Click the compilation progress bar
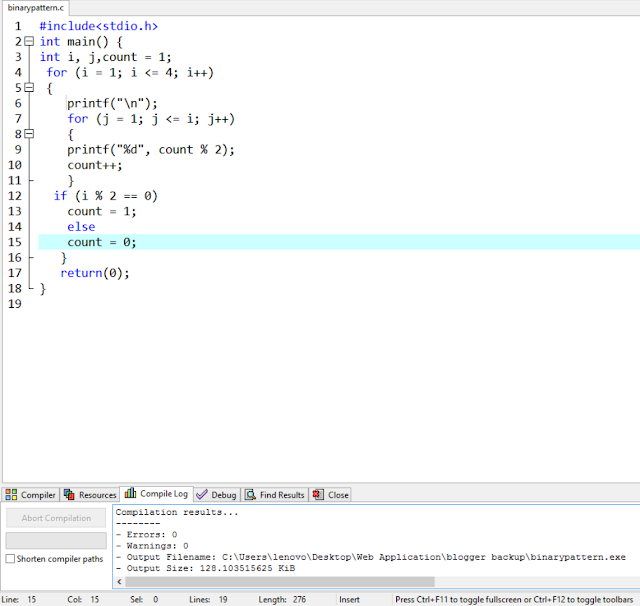Image resolution: width=640 pixels, height=606 pixels. point(56,540)
